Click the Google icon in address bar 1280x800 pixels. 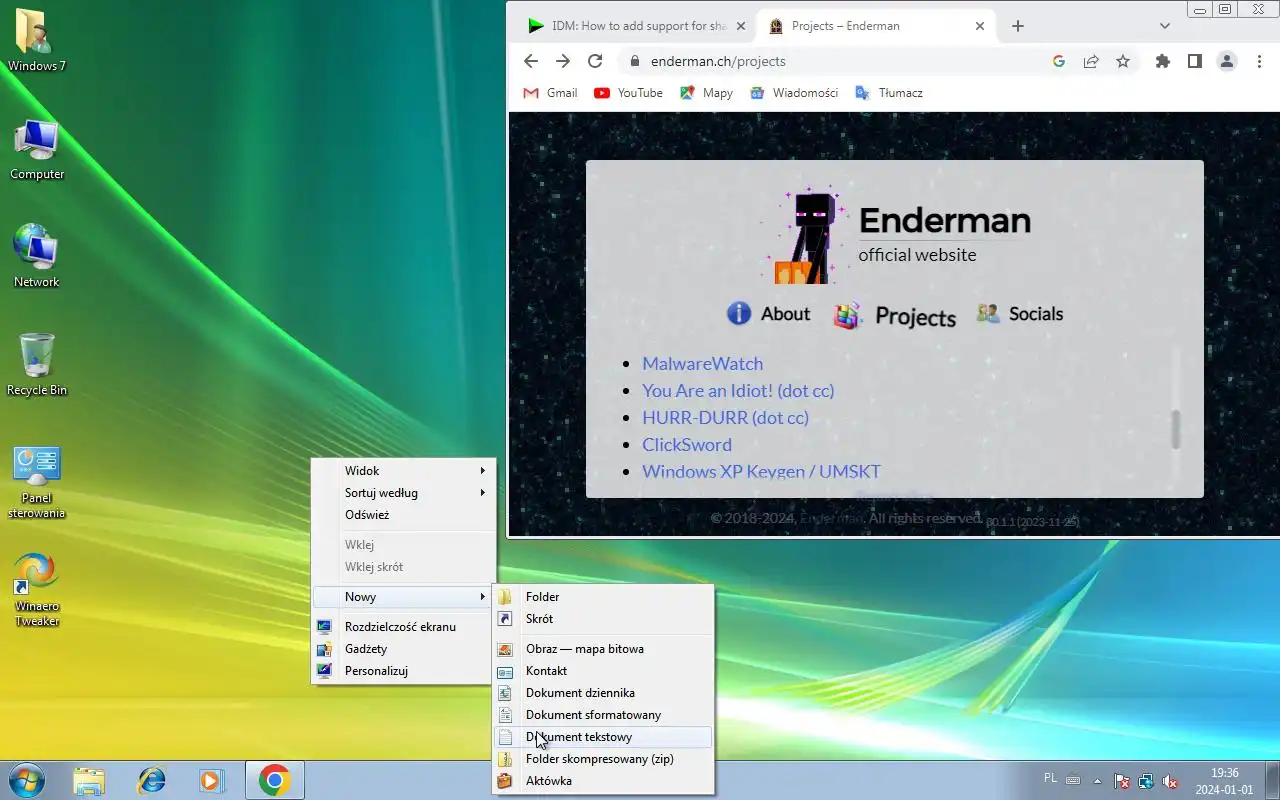click(x=1059, y=61)
